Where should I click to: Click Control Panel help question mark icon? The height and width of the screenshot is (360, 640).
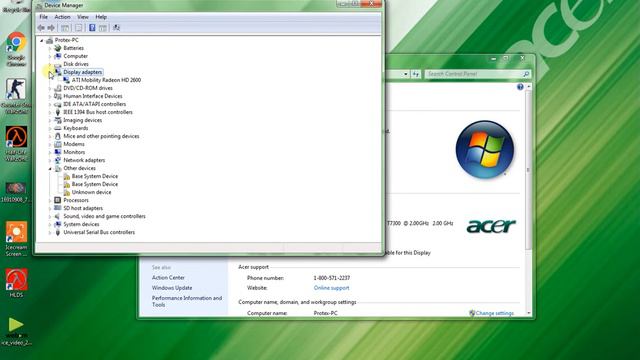point(520,87)
